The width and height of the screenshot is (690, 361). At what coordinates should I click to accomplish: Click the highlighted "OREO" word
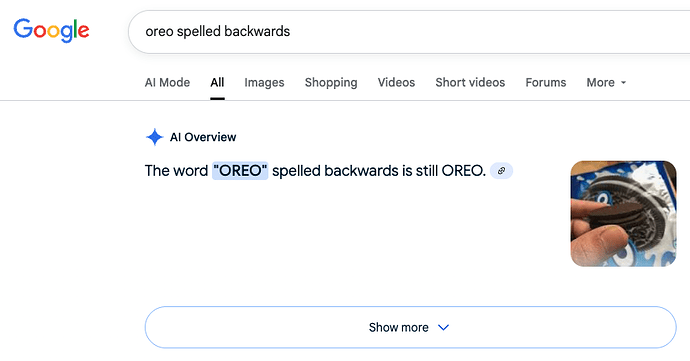[240, 171]
